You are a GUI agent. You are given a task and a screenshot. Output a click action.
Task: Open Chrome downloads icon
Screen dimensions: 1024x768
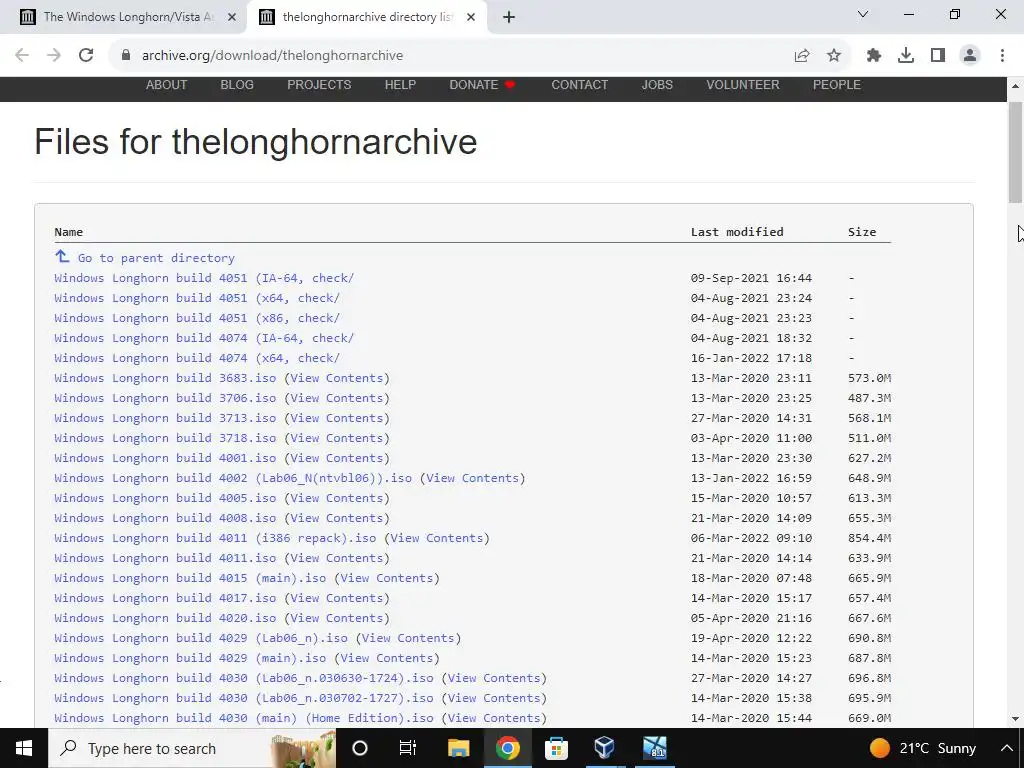[x=906, y=56]
